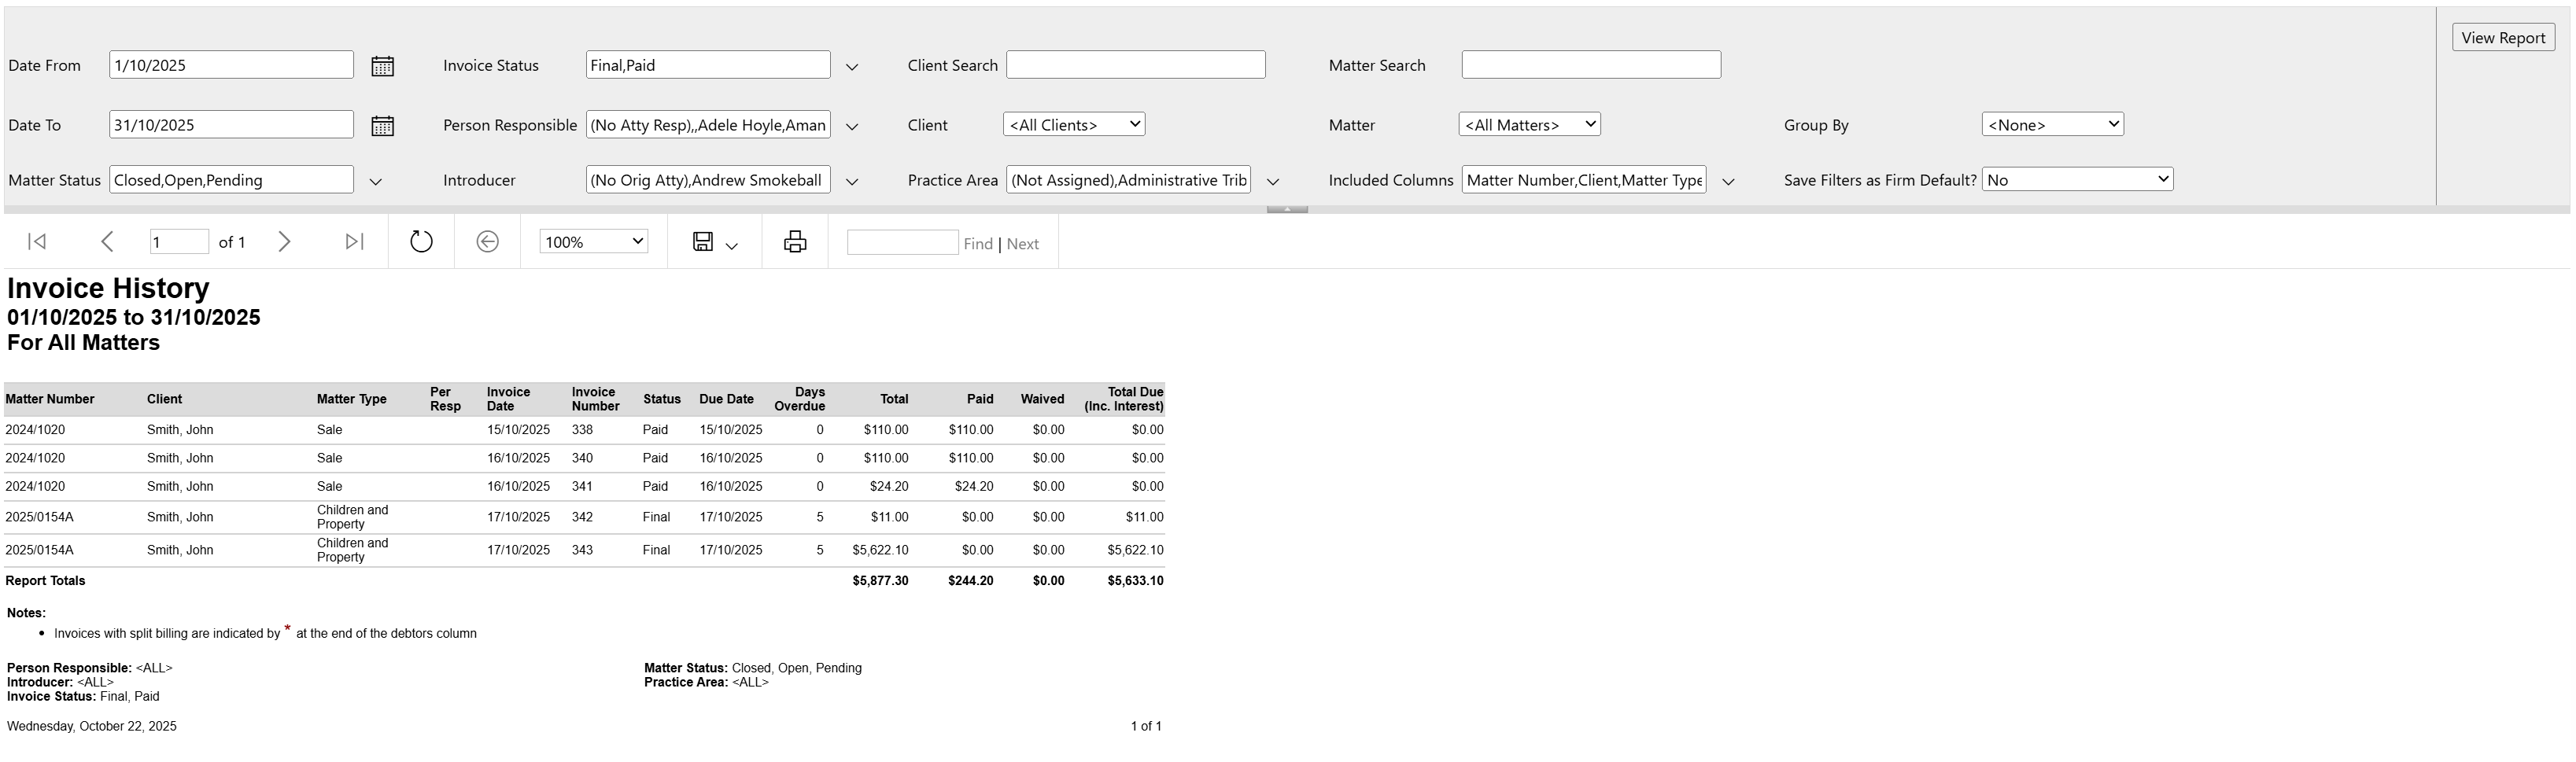
Task: Go to first page of report
Action: pyautogui.click(x=37, y=242)
